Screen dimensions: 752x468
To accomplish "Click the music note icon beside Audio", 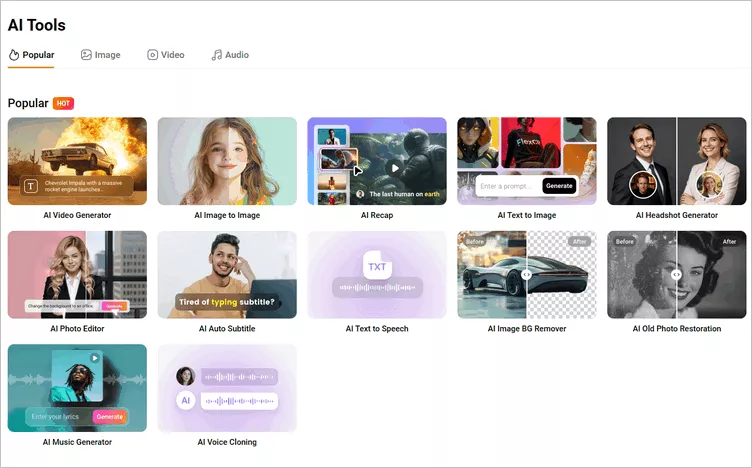I will [217, 55].
